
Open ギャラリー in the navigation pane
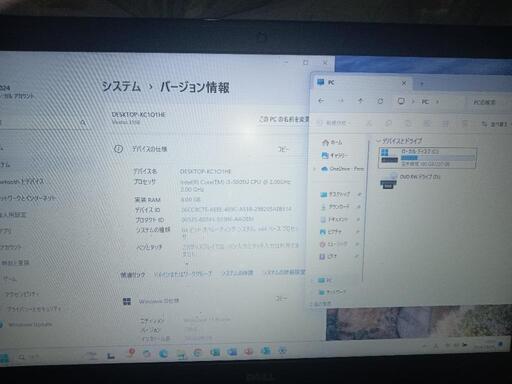click(334, 155)
